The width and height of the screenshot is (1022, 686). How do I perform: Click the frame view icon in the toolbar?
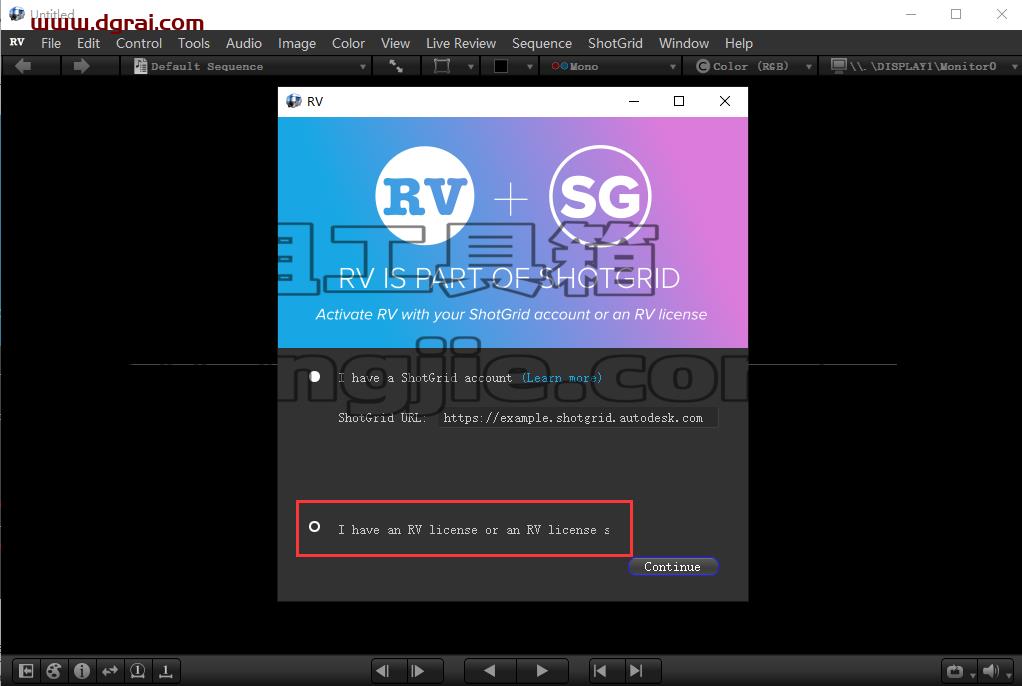click(x=442, y=66)
